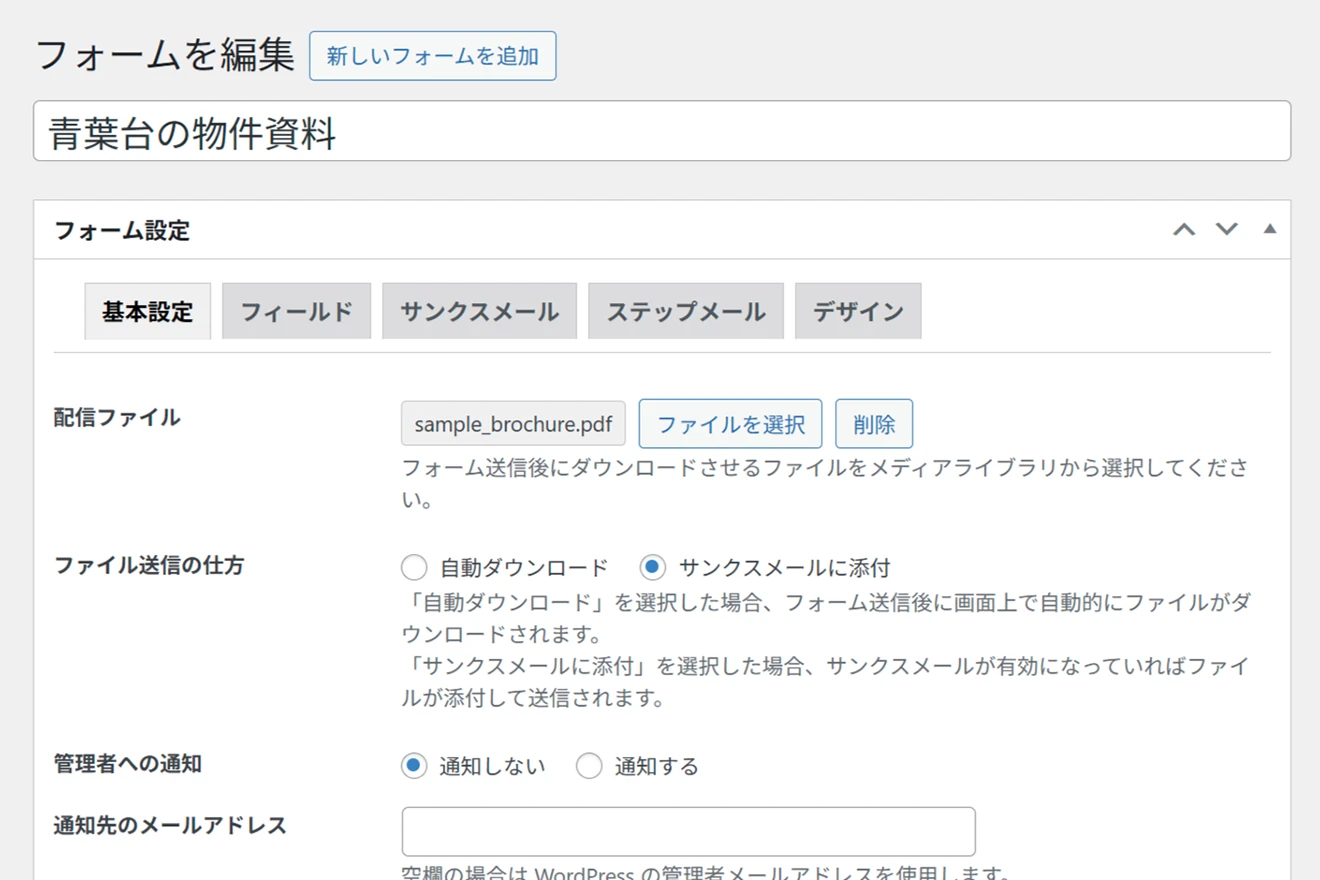
Task: Move フォーム設定 panel up with arrow
Action: [1184, 230]
